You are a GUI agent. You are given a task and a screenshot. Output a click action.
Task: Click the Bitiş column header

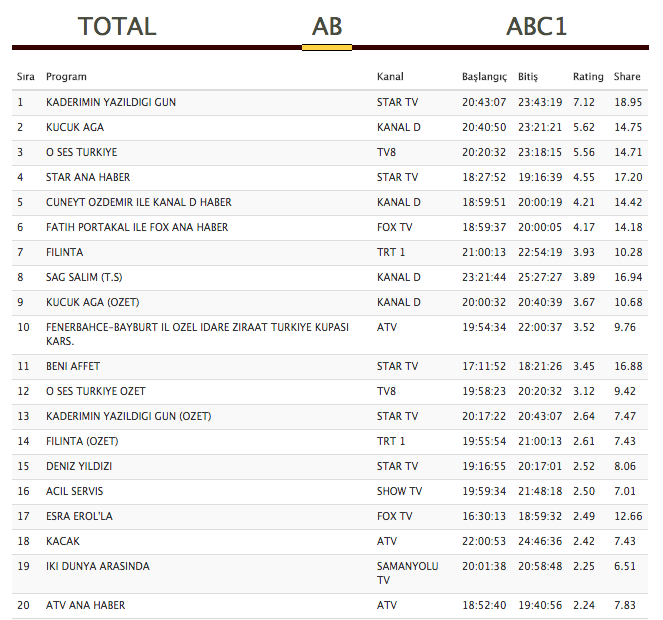pyautogui.click(x=528, y=77)
